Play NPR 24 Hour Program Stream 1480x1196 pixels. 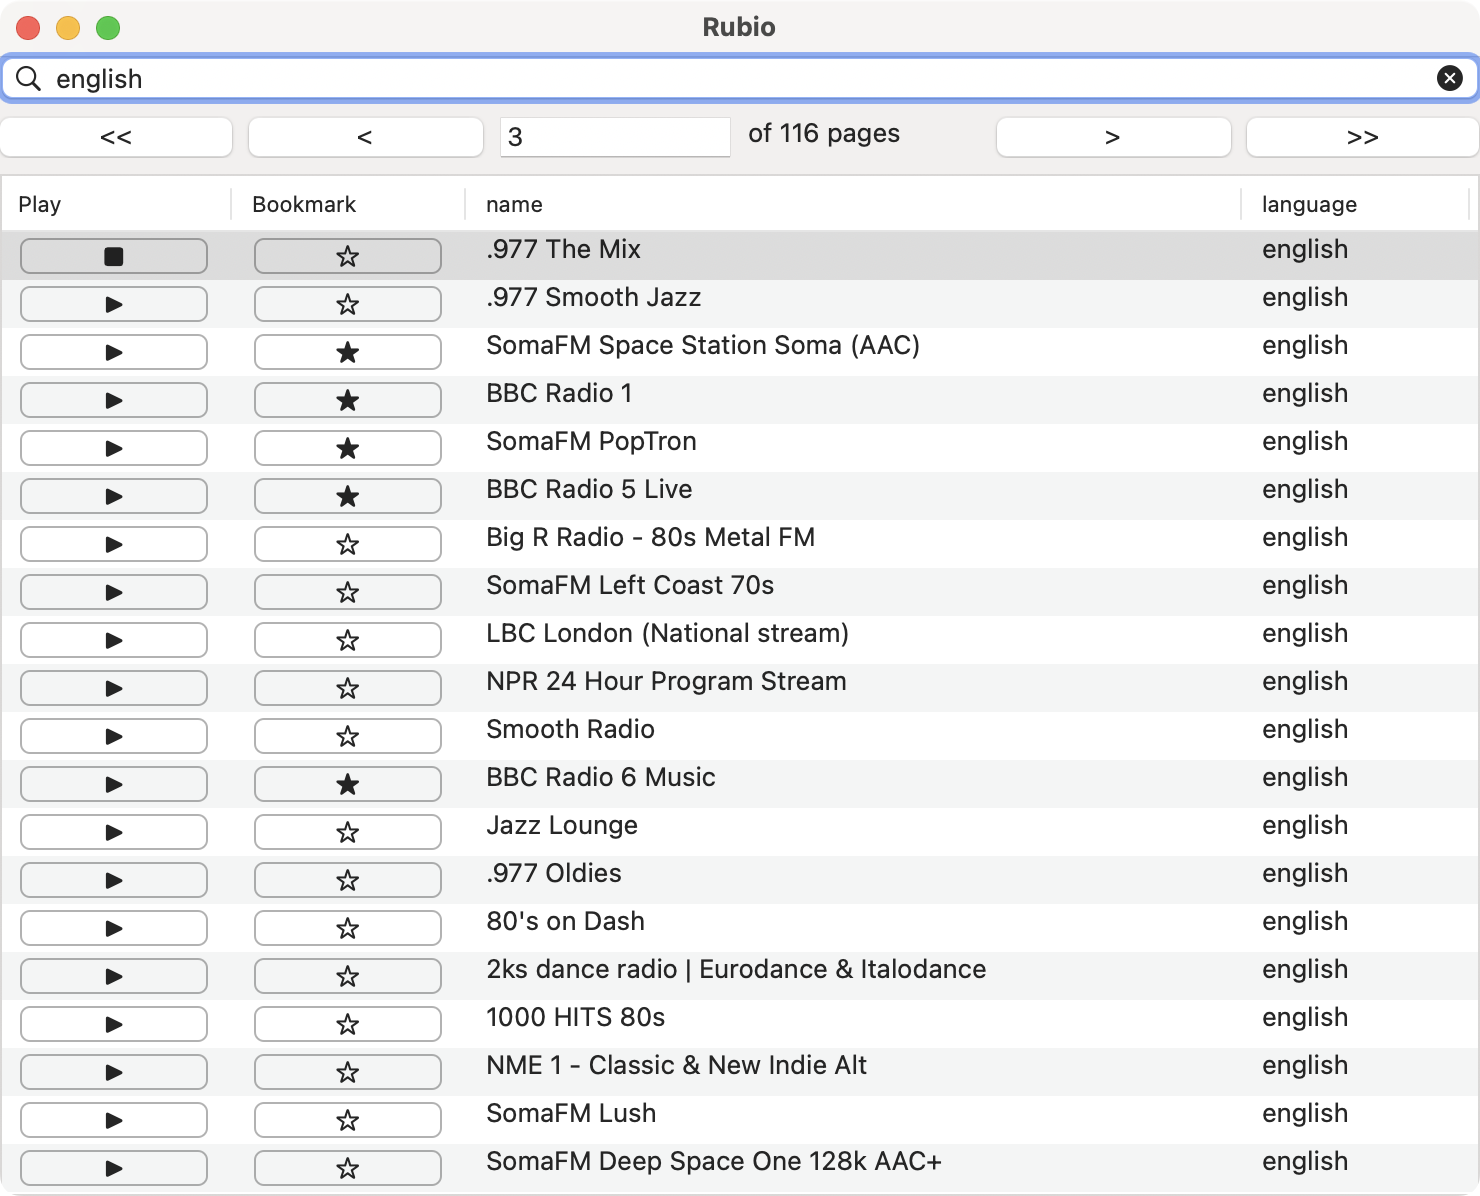(x=114, y=688)
